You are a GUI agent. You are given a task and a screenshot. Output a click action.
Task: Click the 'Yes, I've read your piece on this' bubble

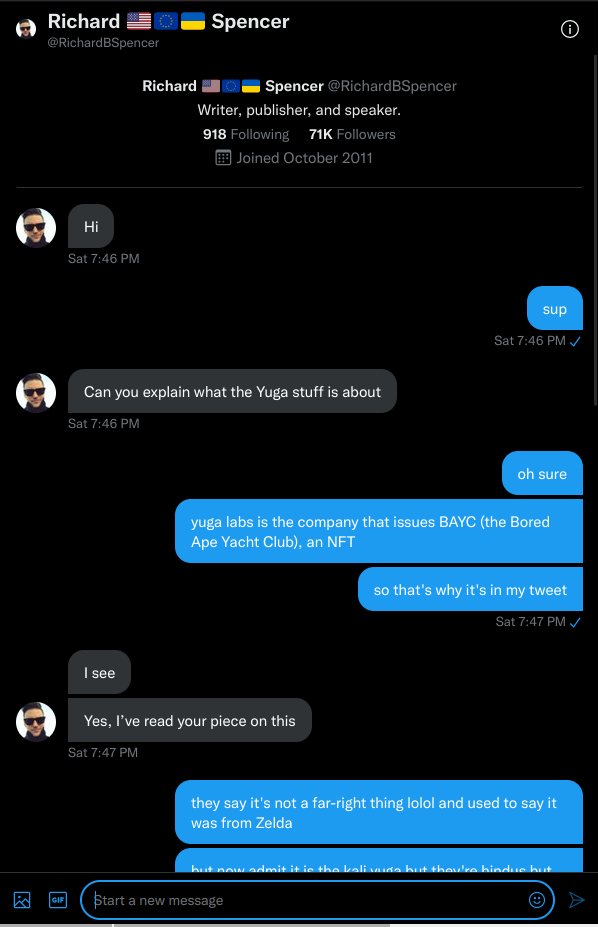[189, 720]
